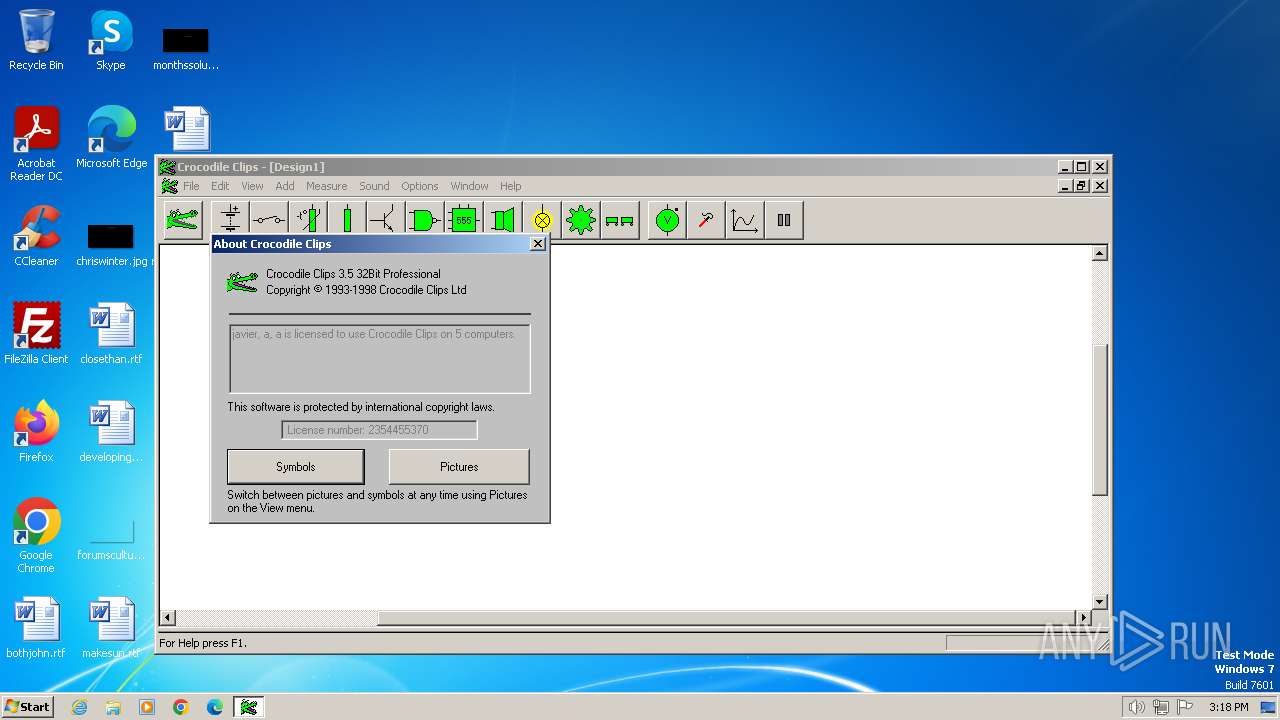Select the Recycle Bin desktop icon
1280x720 pixels.
[x=36, y=40]
